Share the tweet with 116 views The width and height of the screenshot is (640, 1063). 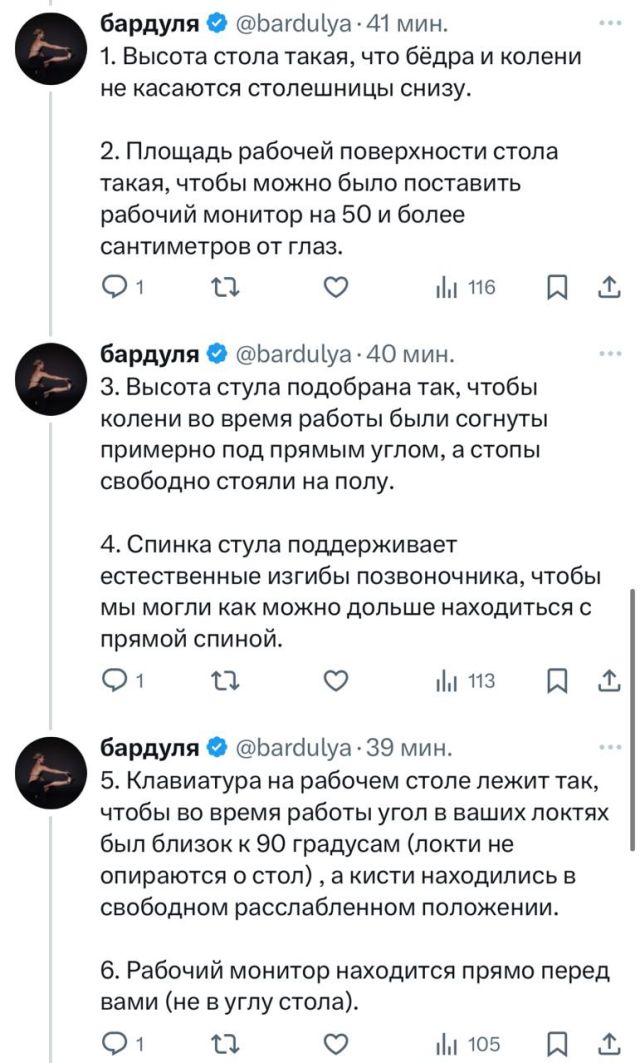point(609,289)
